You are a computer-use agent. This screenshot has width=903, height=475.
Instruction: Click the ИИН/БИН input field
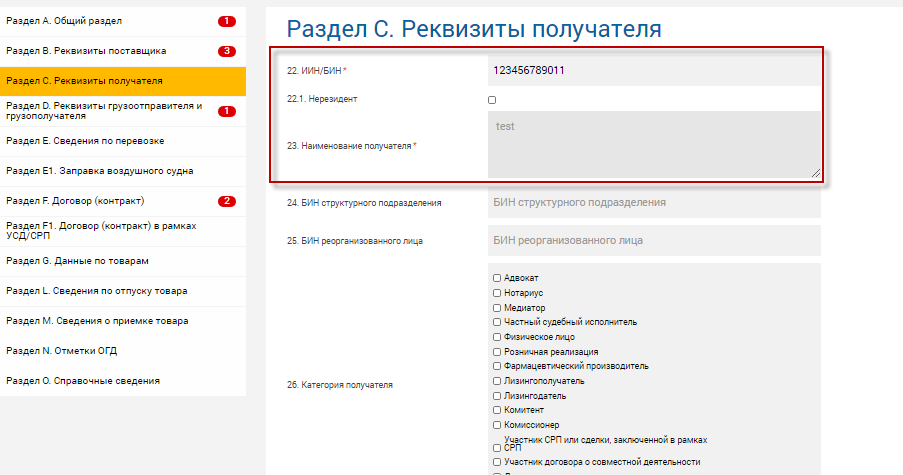[654, 70]
